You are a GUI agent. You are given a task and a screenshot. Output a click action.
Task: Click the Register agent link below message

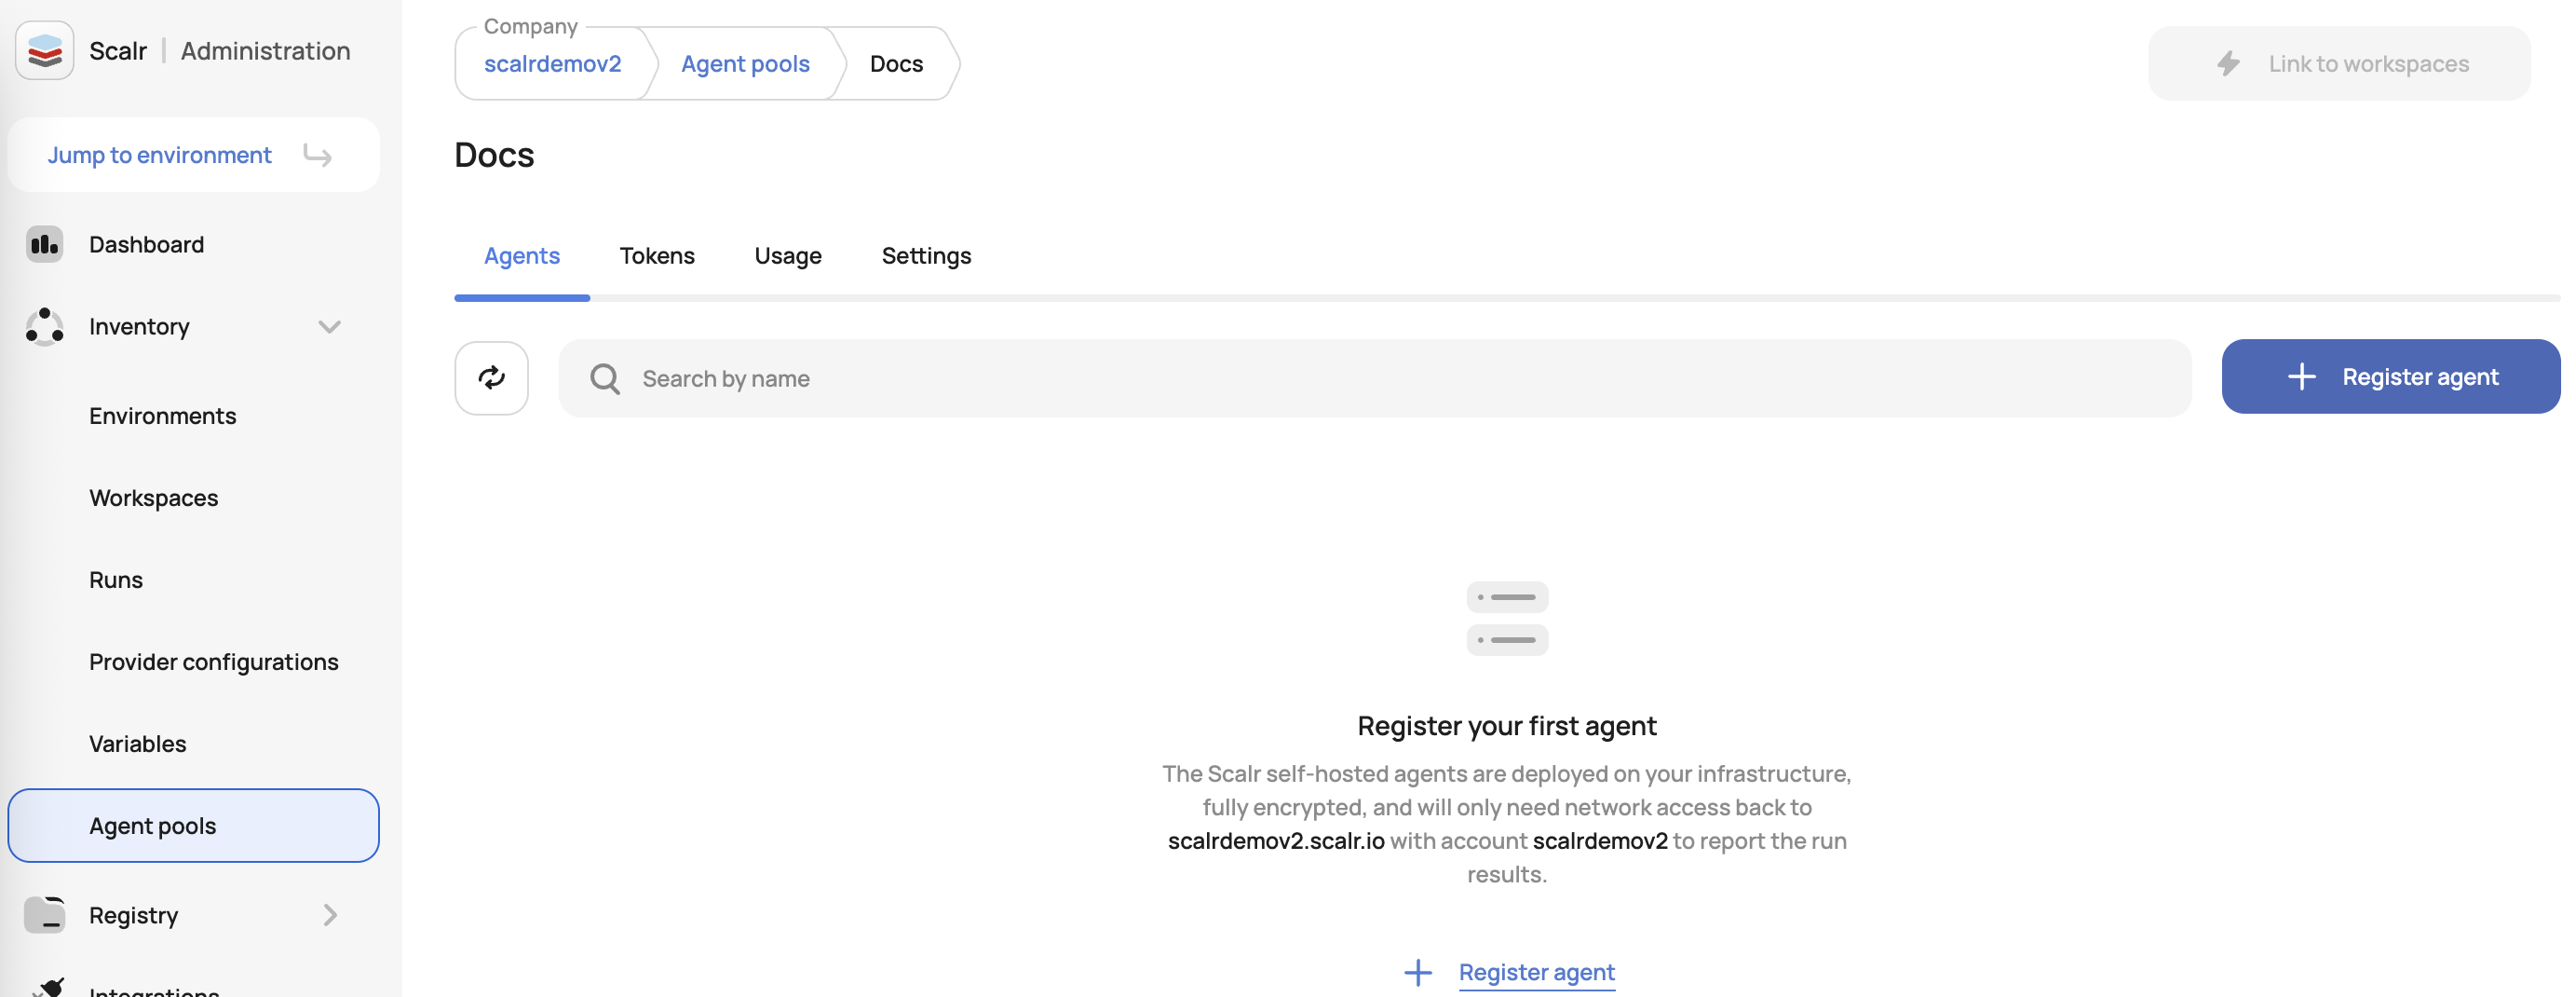coord(1536,971)
